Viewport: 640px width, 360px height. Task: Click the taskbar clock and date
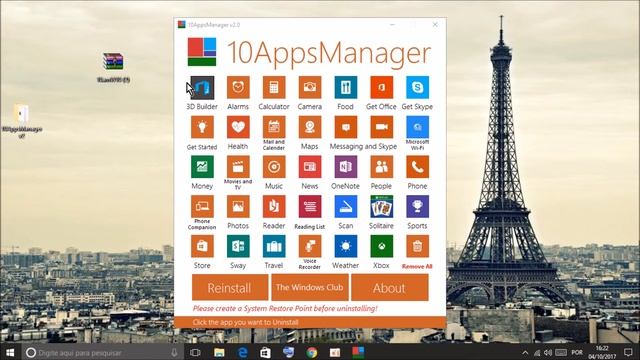(x=602, y=352)
